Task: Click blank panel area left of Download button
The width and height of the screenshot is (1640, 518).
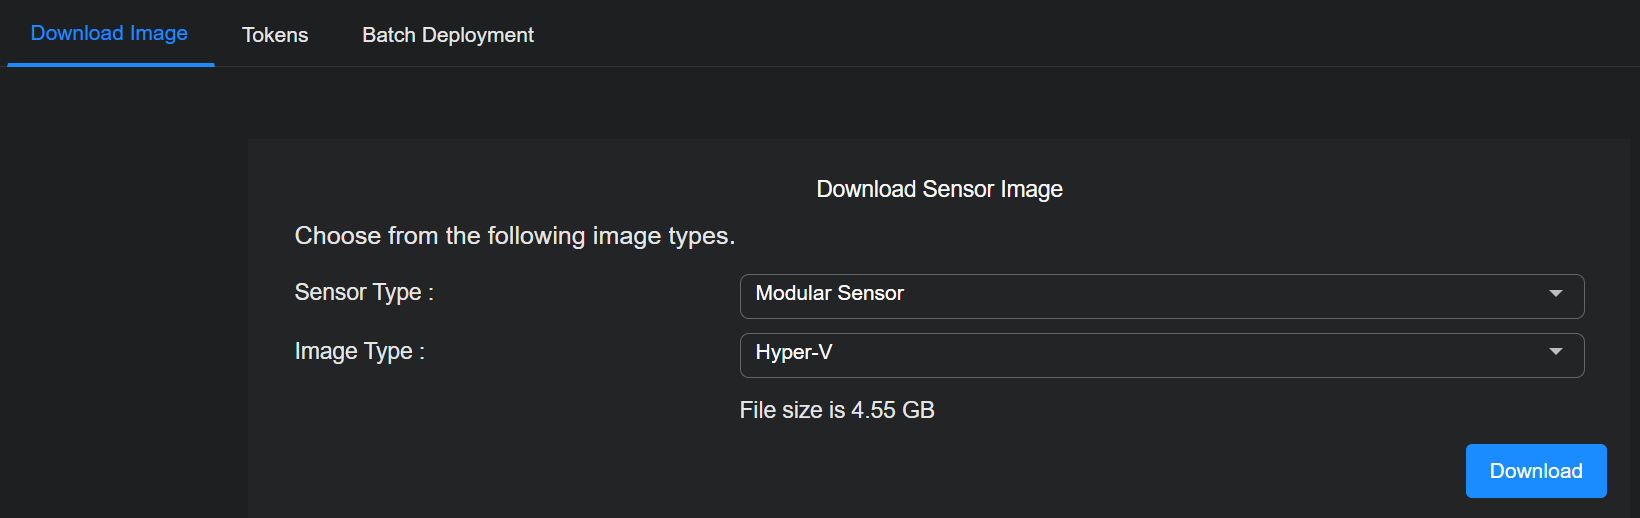Action: [1100, 471]
